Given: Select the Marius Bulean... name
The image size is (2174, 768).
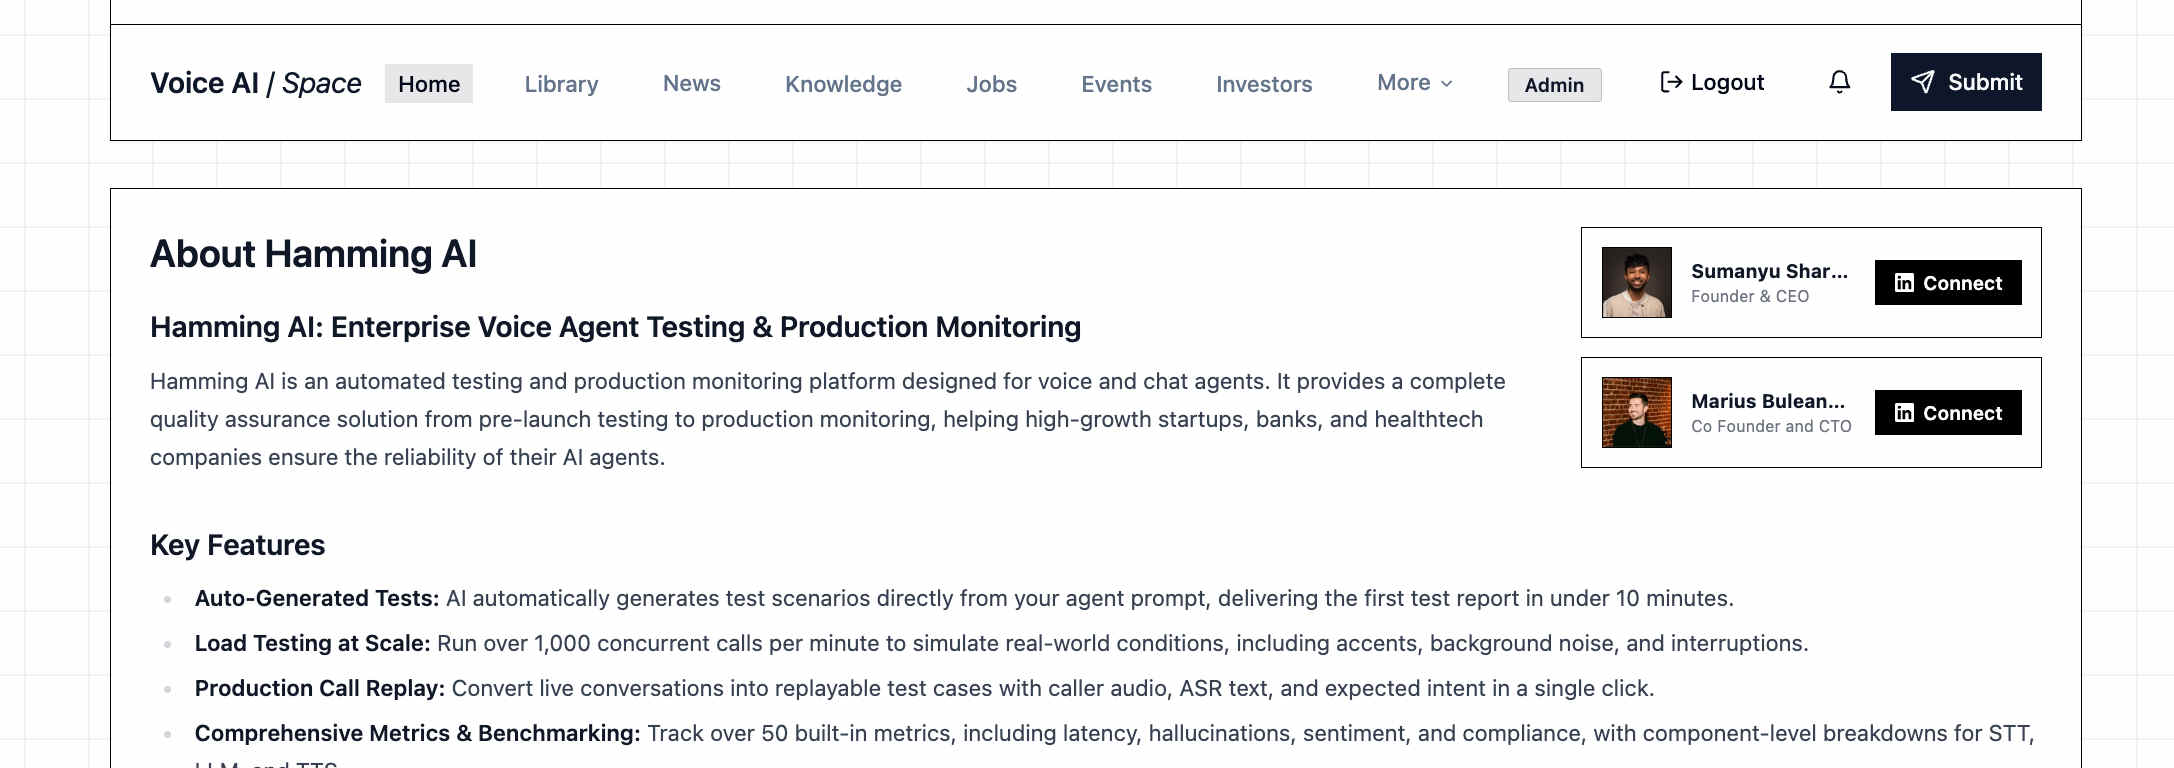Looking at the screenshot, I should coord(1768,401).
